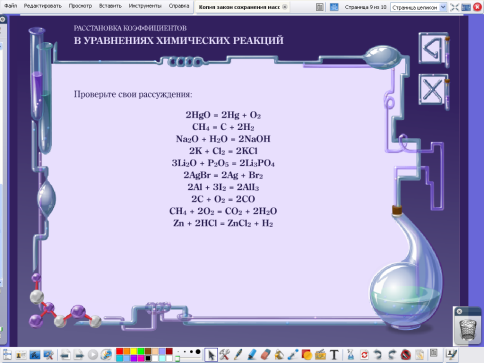Click the Undo arrow icon
The height and width of the screenshot is (363, 484).
pyautogui.click(x=378, y=354)
